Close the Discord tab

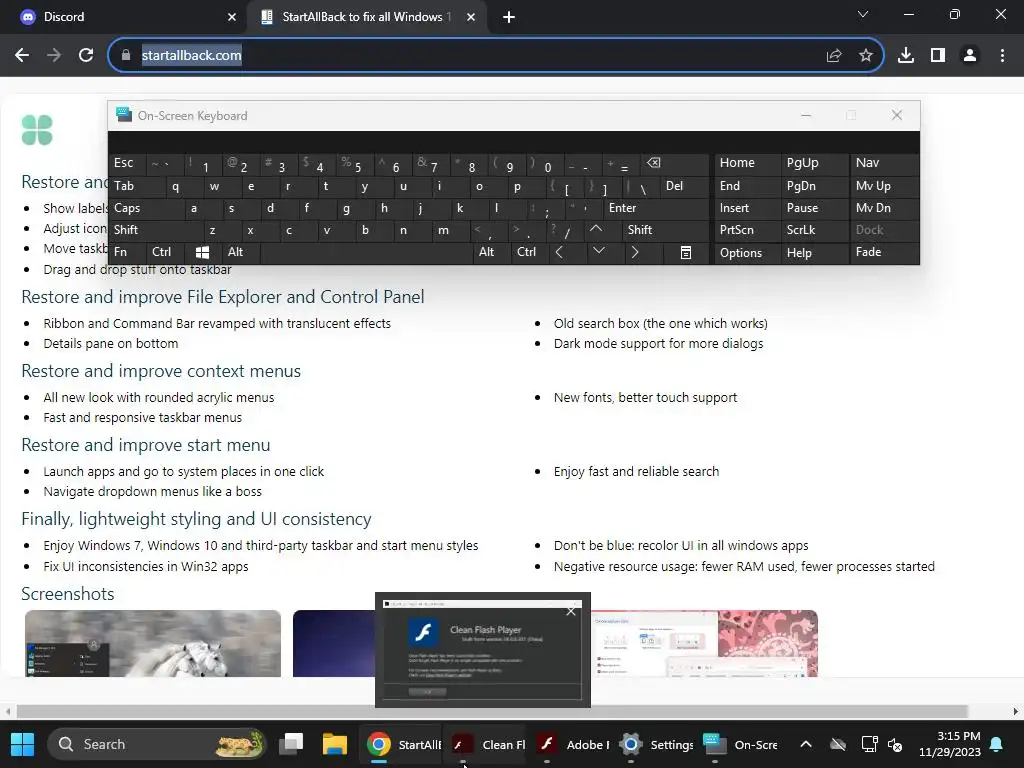point(232,17)
